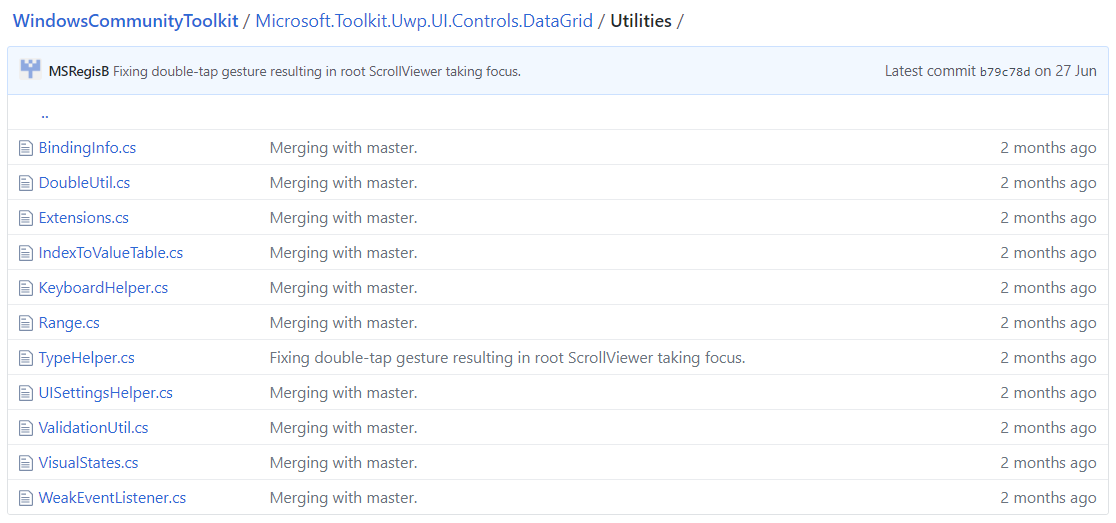Click the 'Utilities' current folder name
The width and height of the screenshot is (1116, 523).
[641, 21]
